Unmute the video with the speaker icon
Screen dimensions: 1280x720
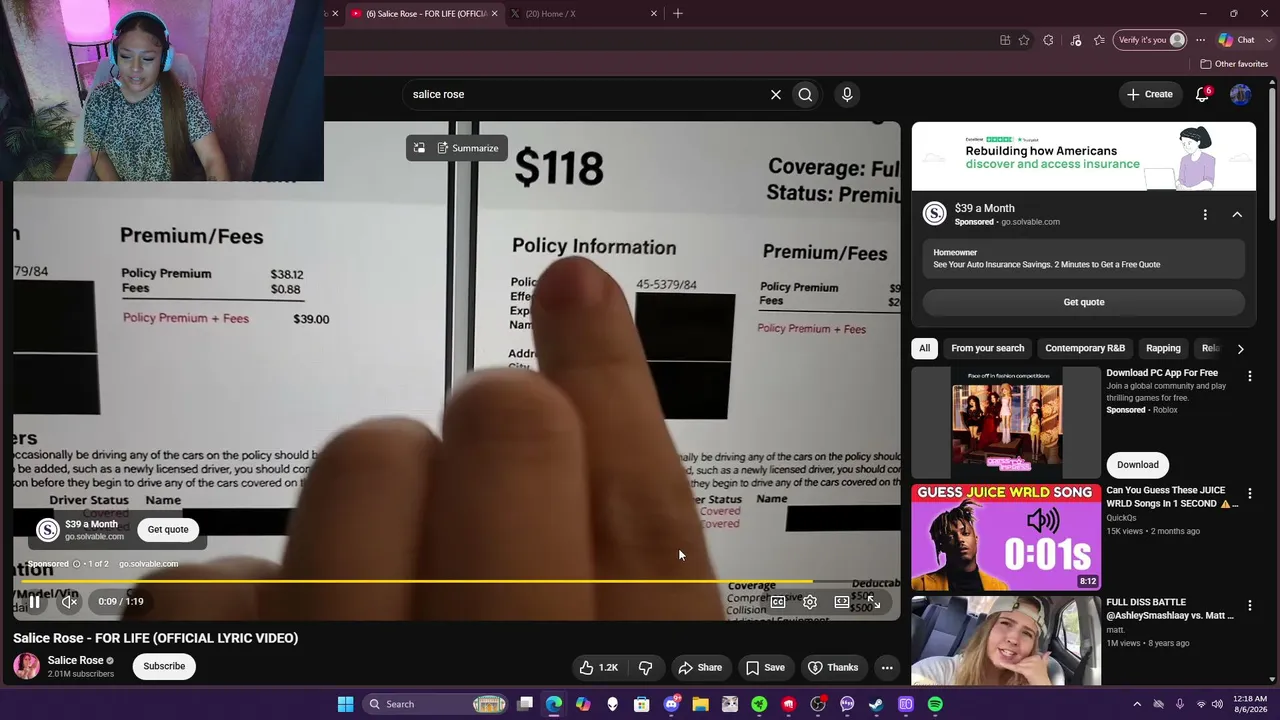pos(69,602)
